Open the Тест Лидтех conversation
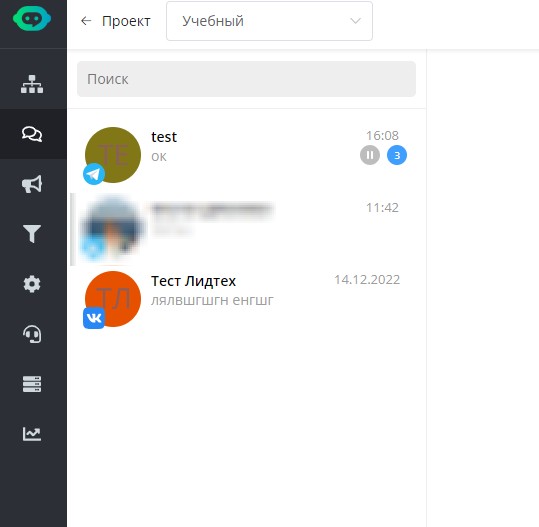539x527 pixels. [246, 298]
